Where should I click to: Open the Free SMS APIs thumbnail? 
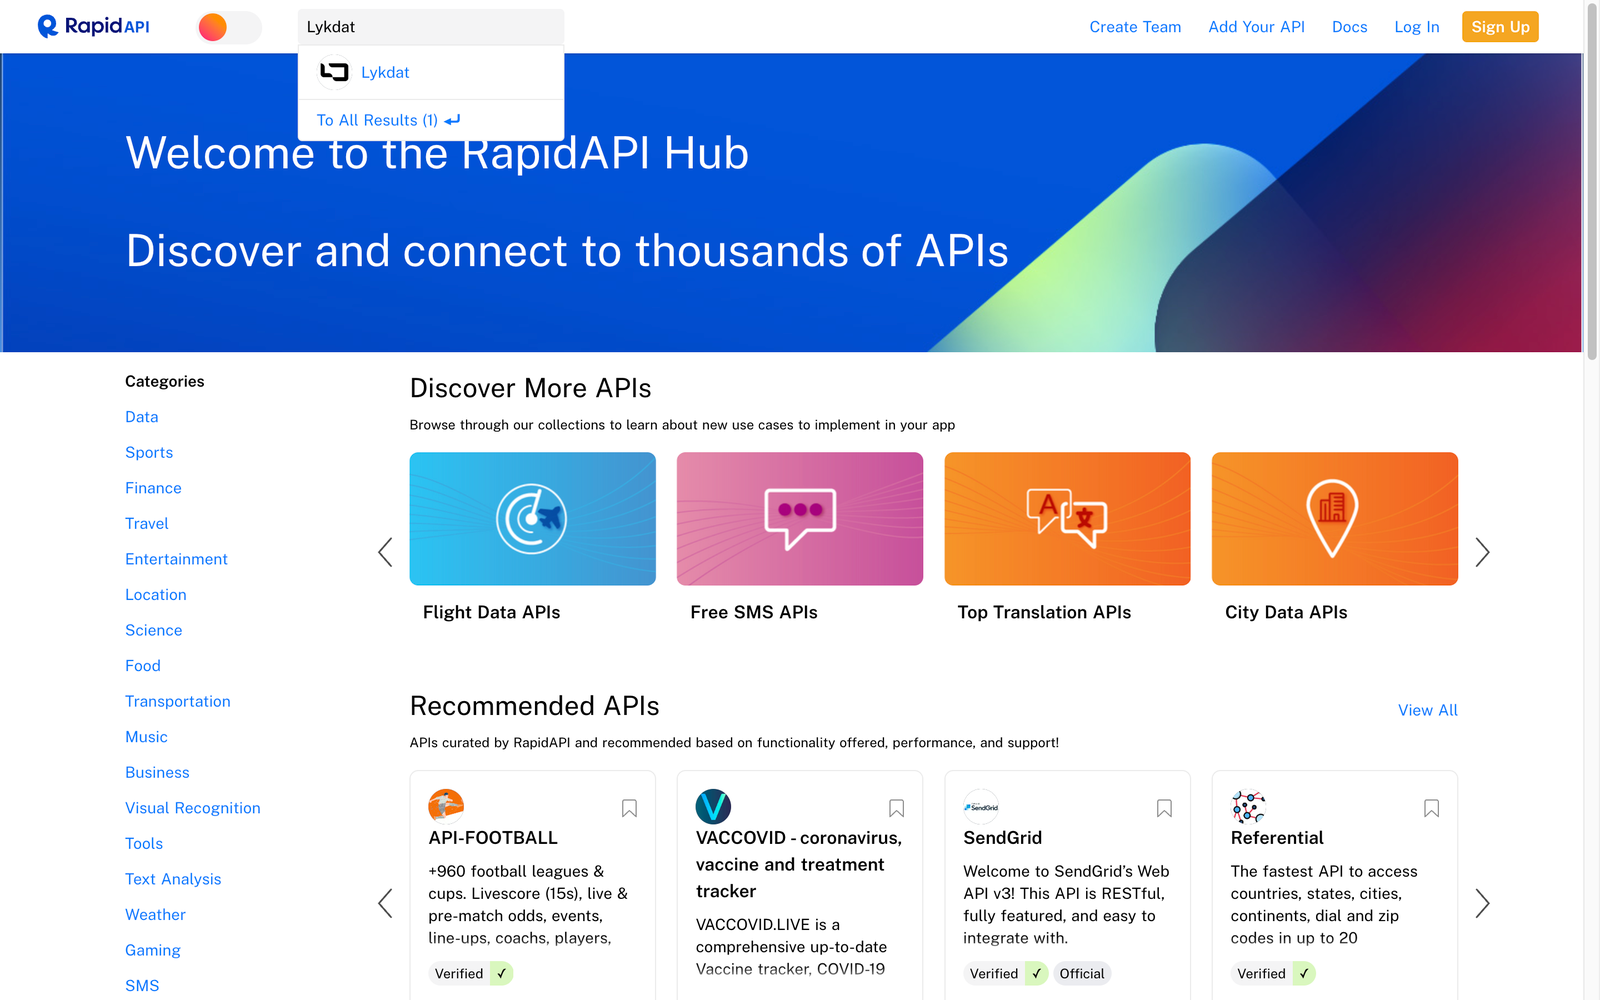tap(800, 519)
